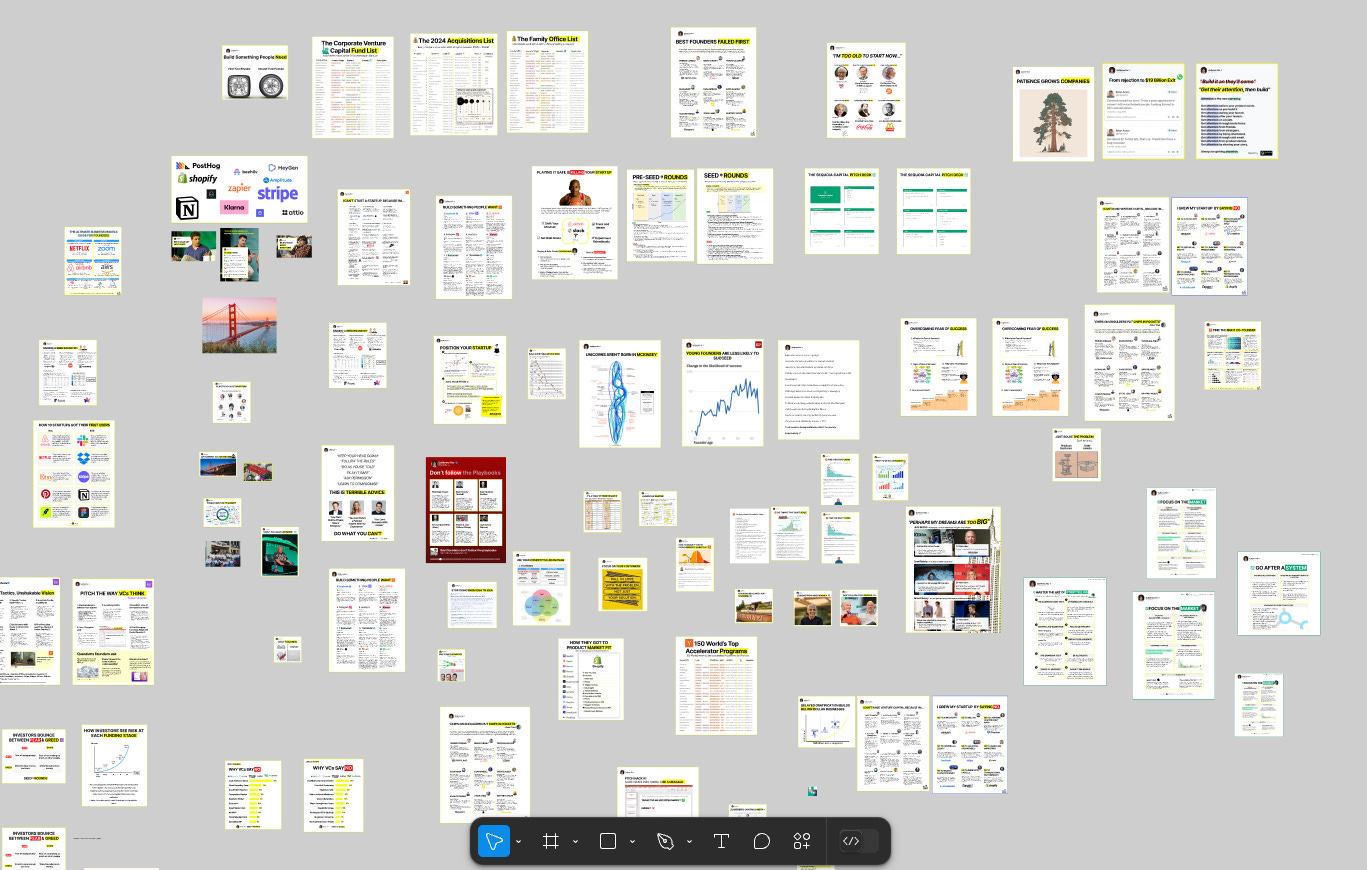Select the Playing it safe is killing your startup frame
The height and width of the screenshot is (870, 1367).
(x=574, y=222)
